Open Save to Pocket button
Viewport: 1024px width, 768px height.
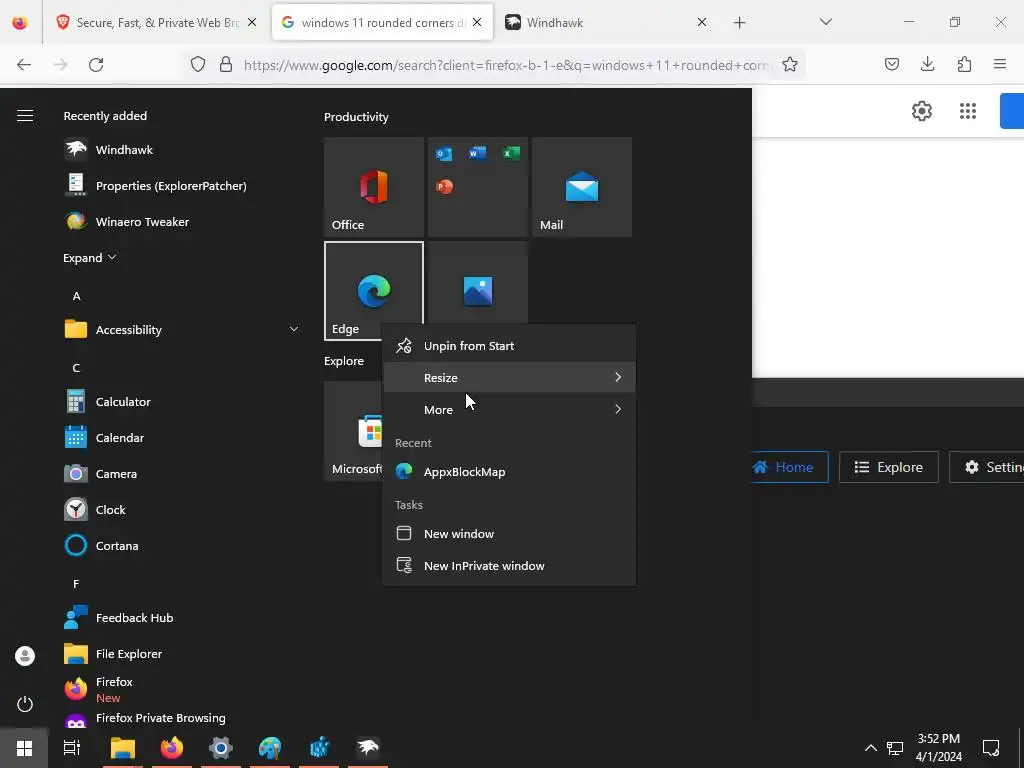click(891, 64)
